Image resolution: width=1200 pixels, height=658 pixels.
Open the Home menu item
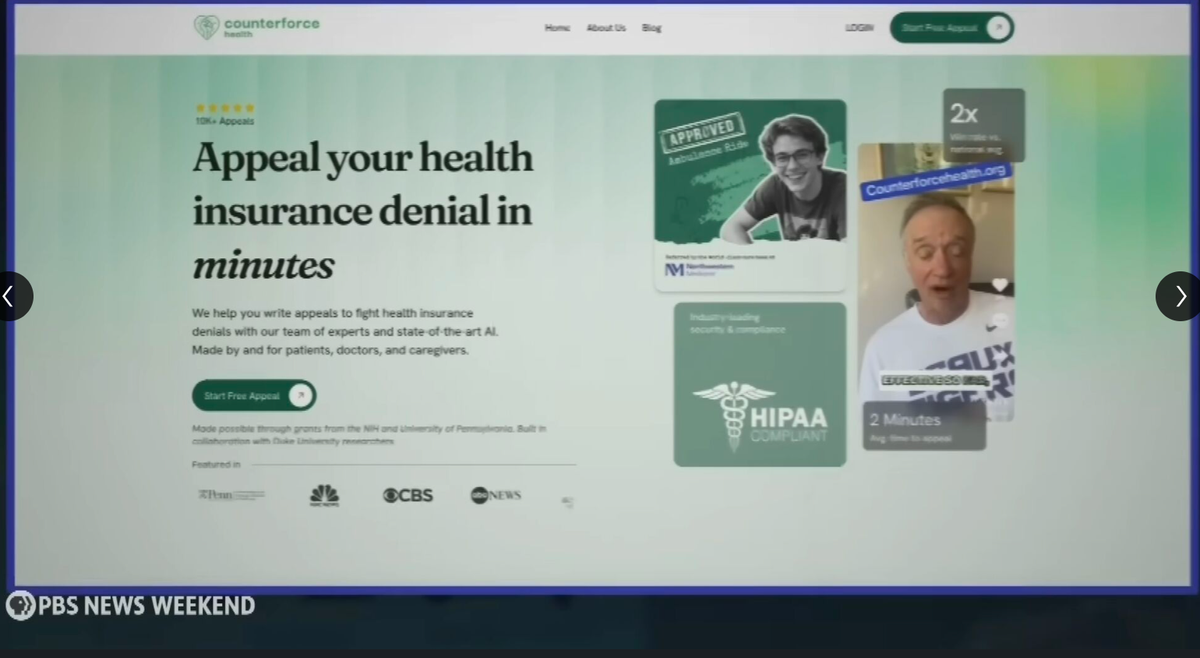point(557,28)
